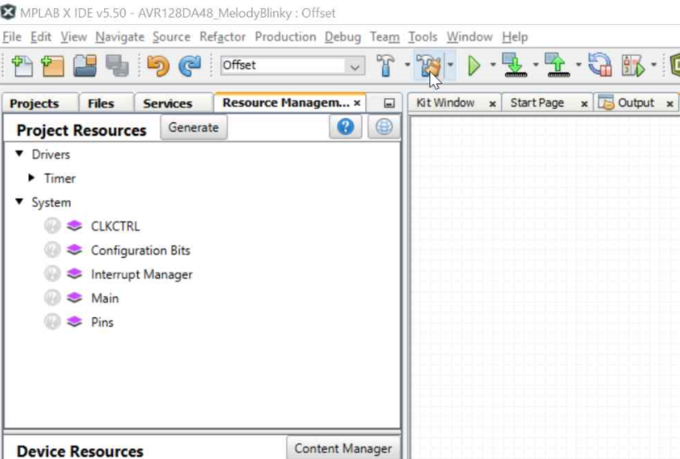Click the Undo arrow icon

(x=158, y=66)
